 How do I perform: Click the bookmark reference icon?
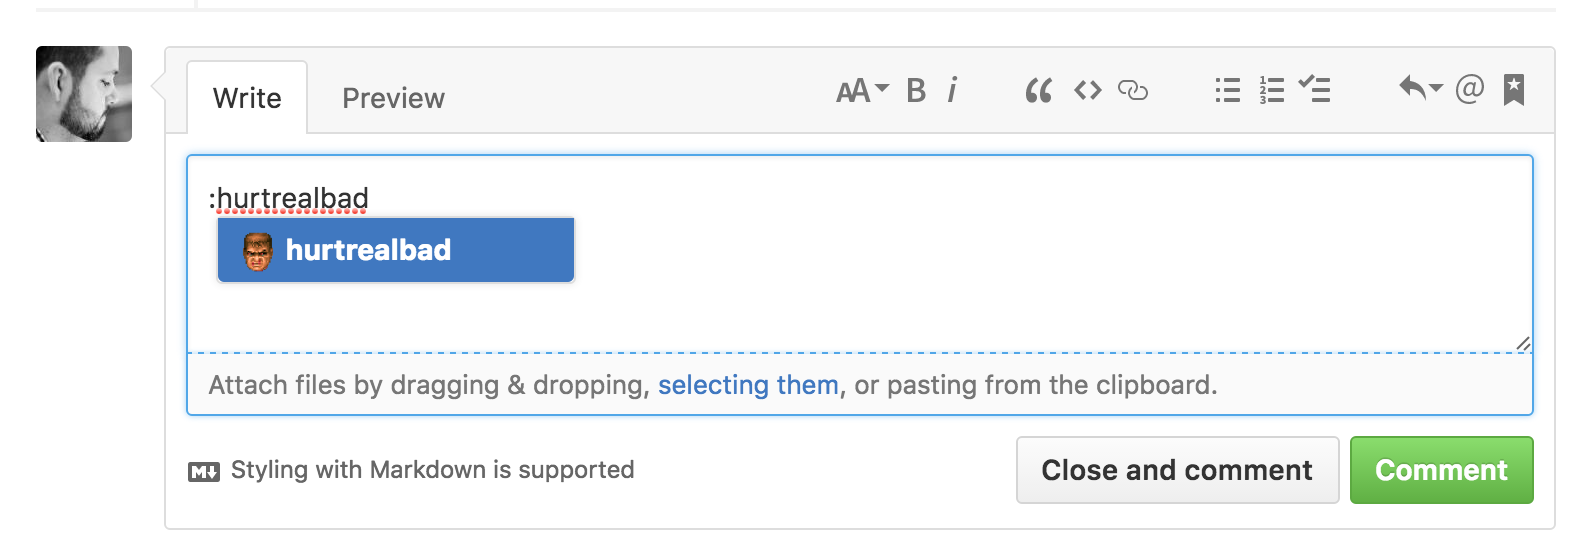[1514, 90]
